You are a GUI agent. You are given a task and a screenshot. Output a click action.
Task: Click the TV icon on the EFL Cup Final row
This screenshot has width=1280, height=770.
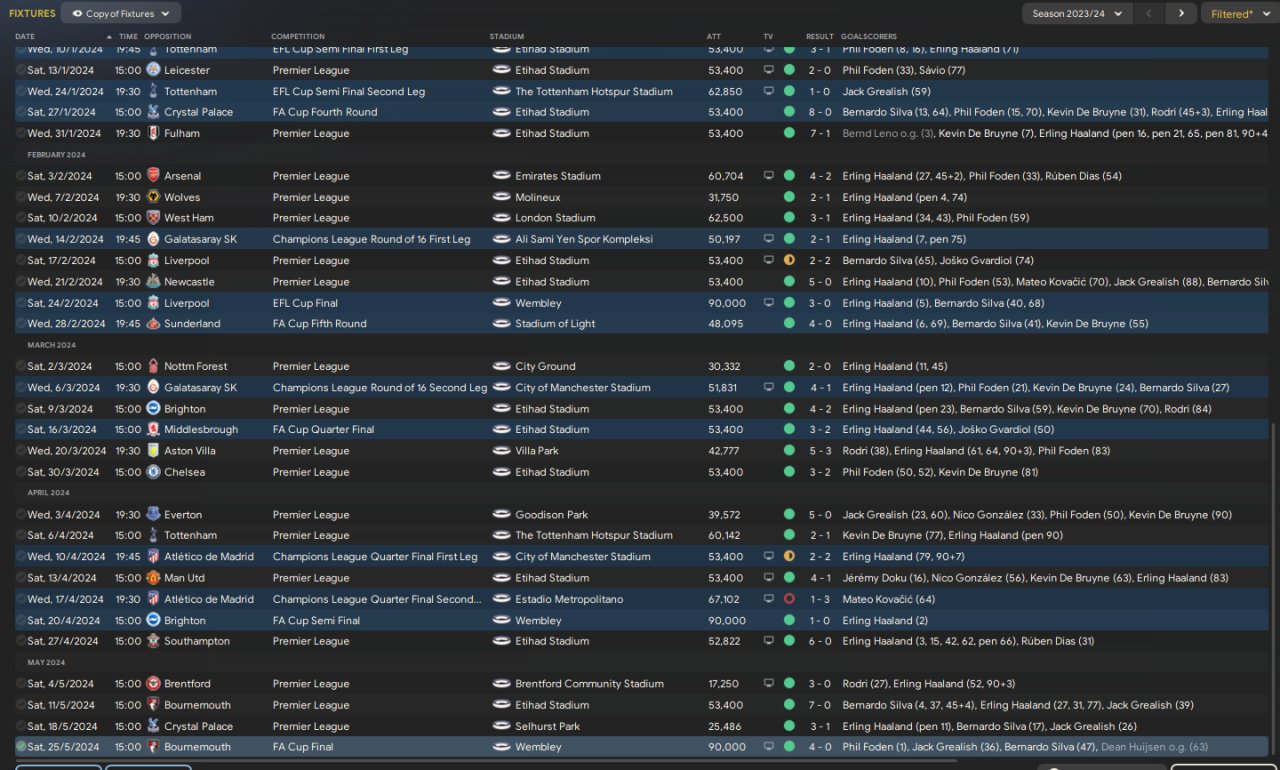pos(769,303)
